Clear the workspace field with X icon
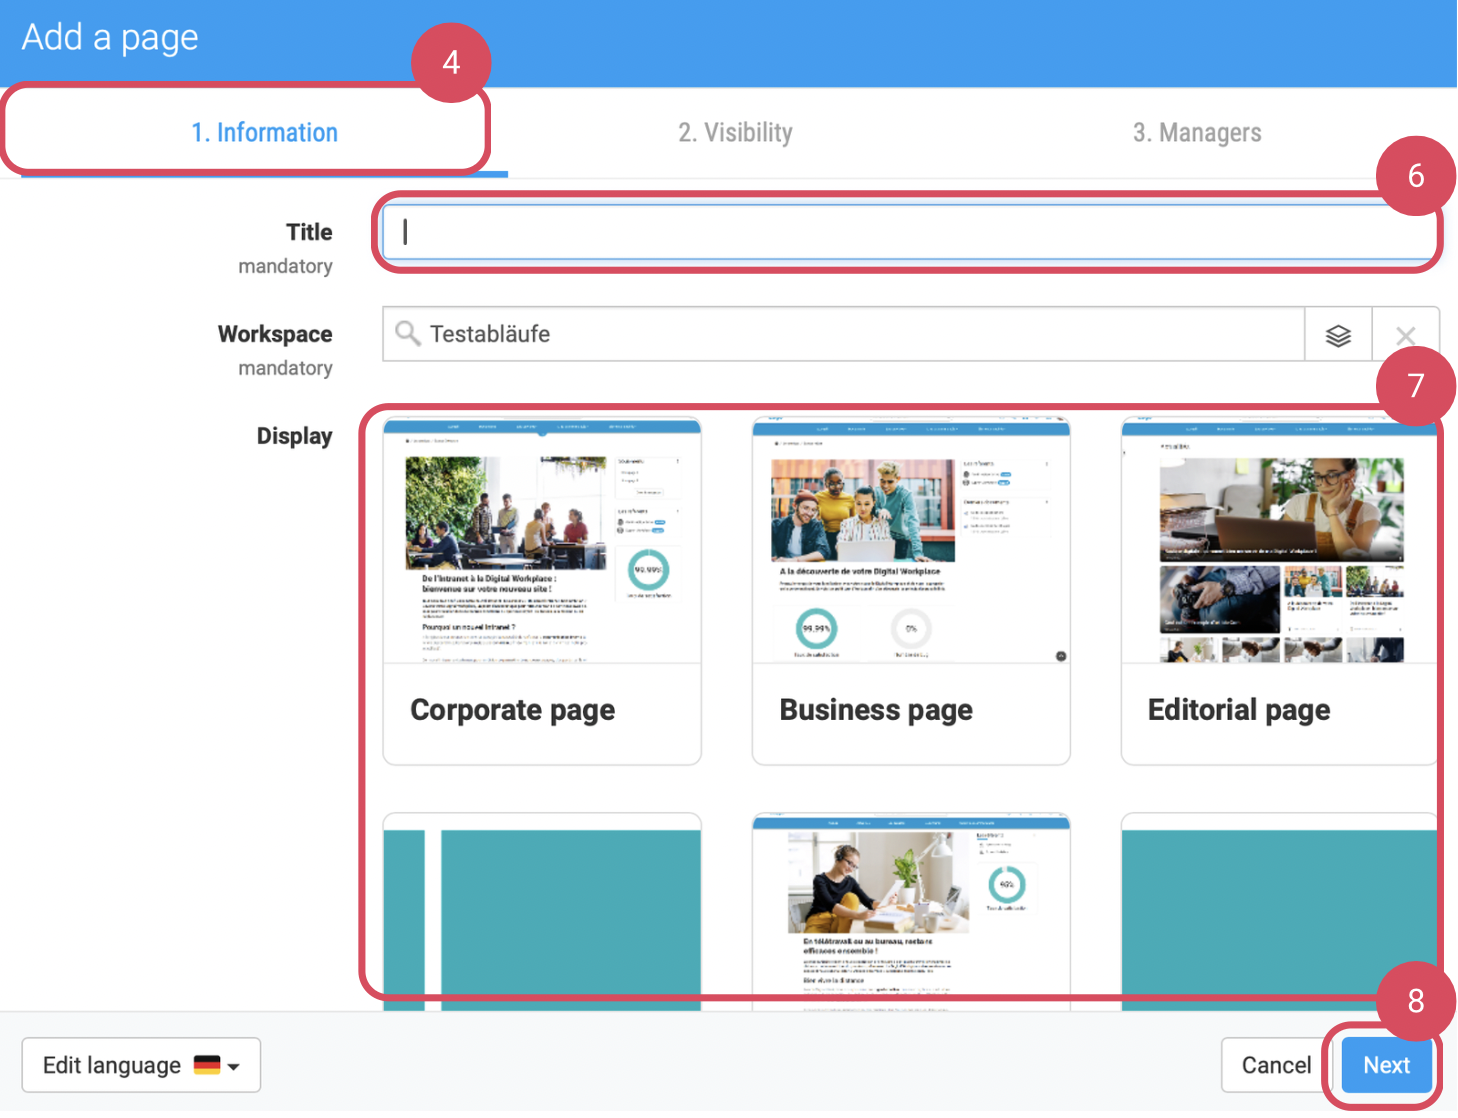 (x=1405, y=335)
